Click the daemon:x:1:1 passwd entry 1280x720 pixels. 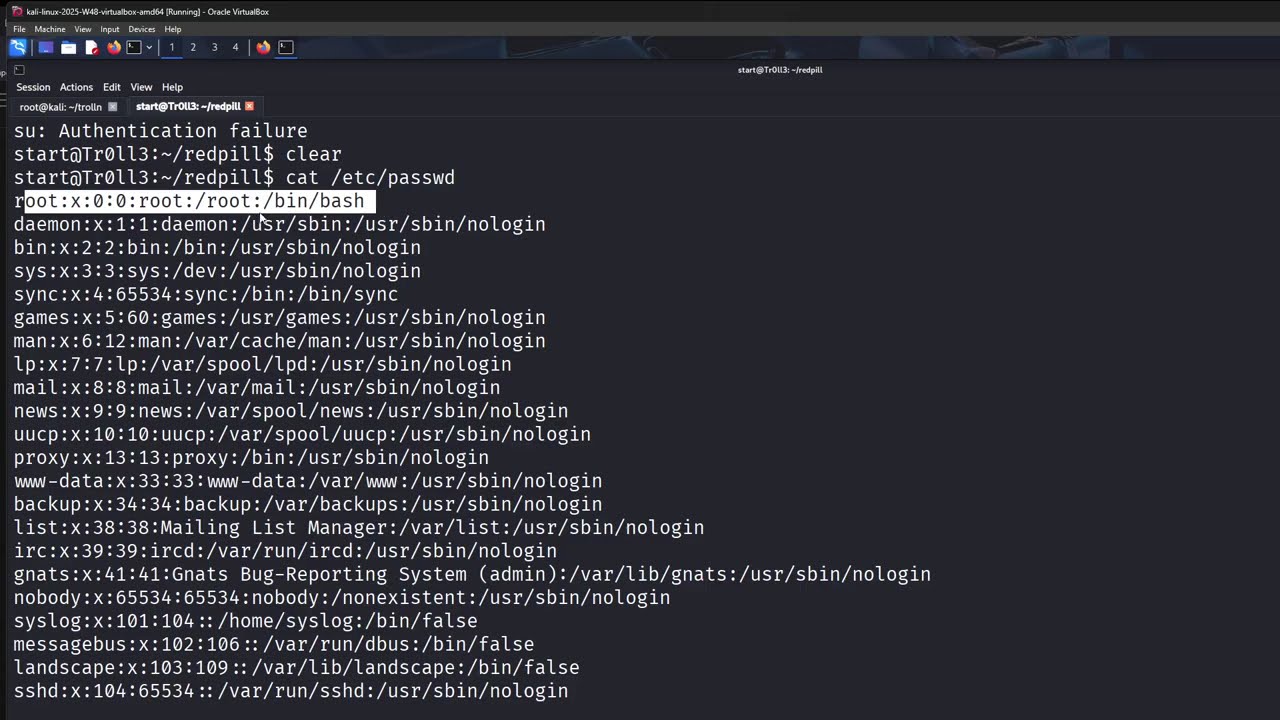(x=280, y=224)
